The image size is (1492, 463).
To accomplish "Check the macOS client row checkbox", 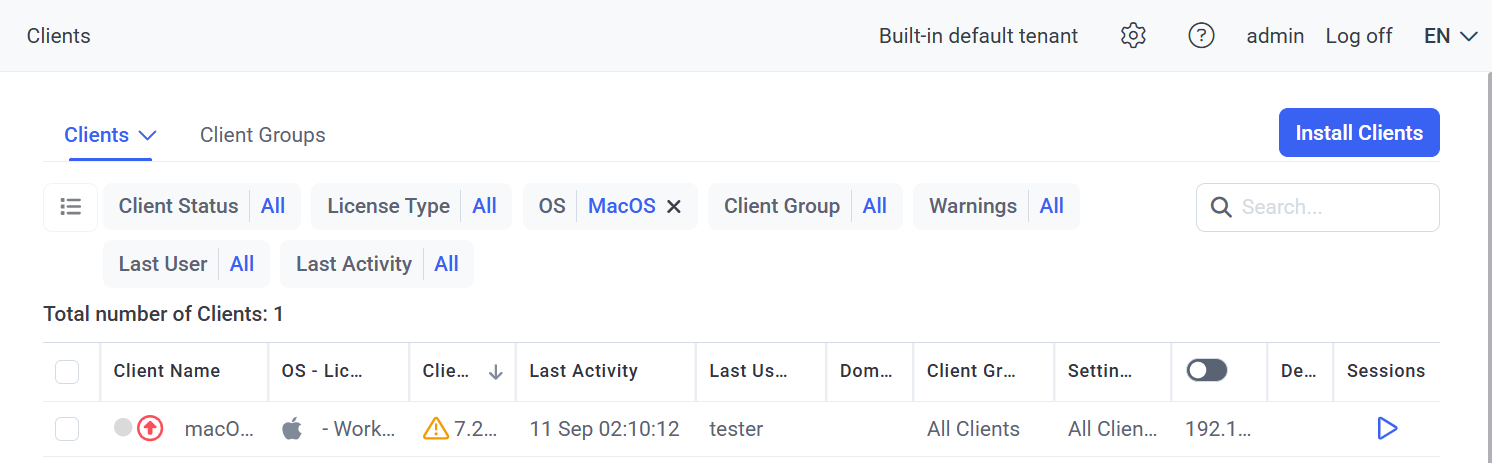I will coord(67,429).
